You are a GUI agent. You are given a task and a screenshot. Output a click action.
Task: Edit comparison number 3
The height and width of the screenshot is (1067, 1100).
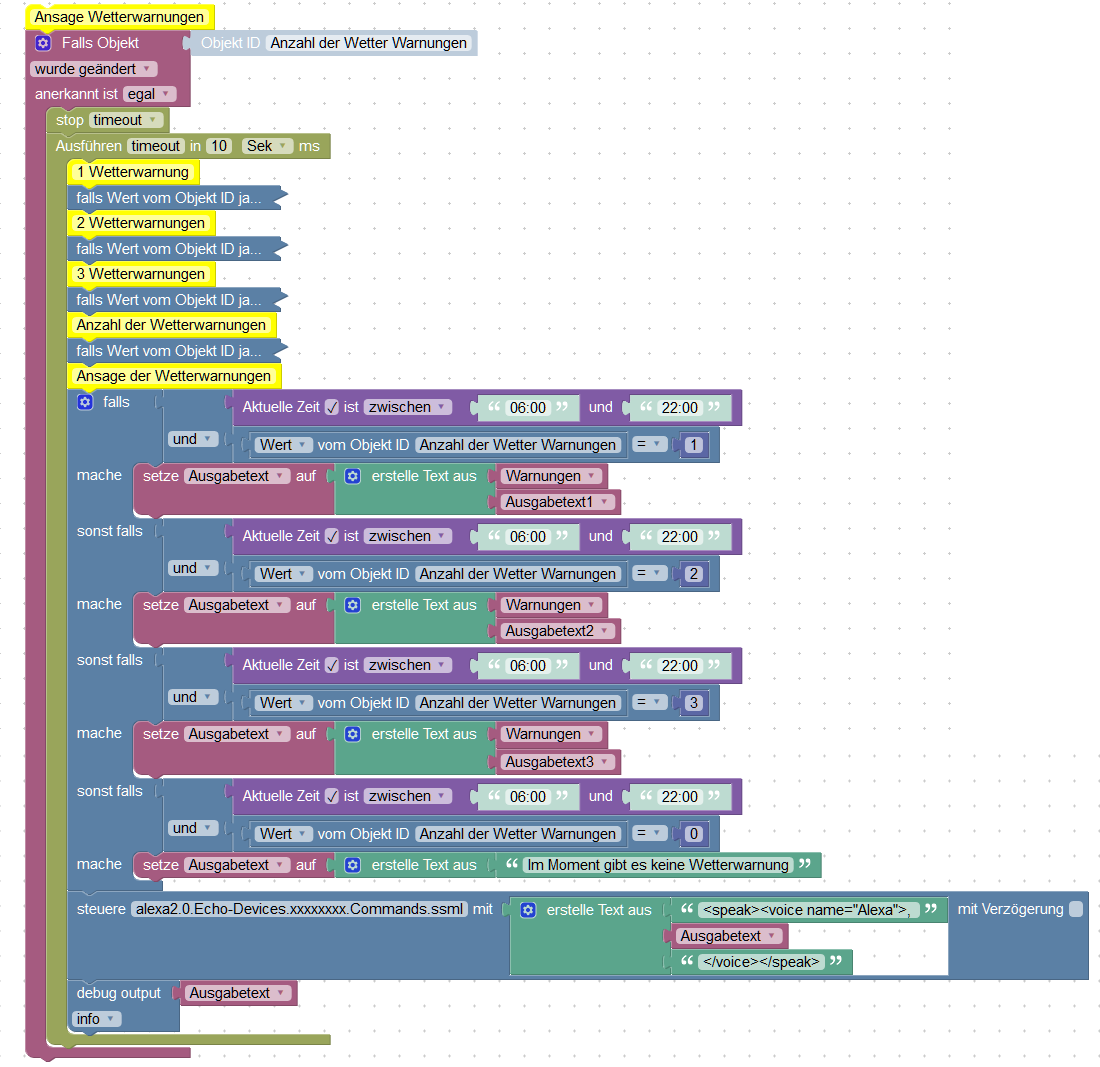[694, 703]
